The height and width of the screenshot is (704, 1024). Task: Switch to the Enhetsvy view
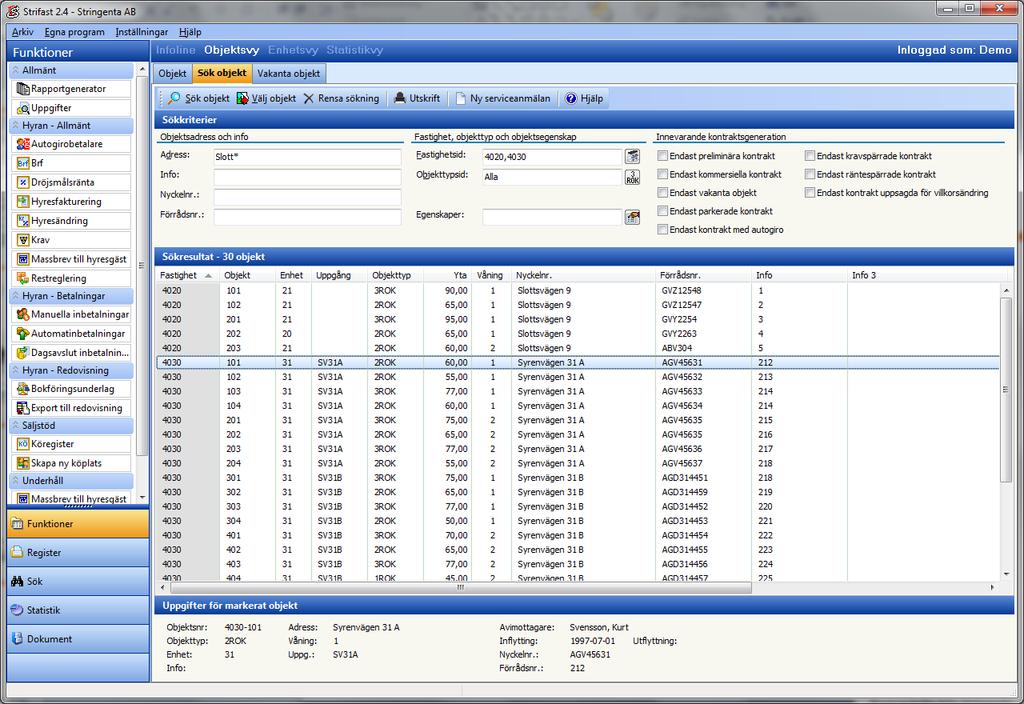pyautogui.click(x=293, y=50)
